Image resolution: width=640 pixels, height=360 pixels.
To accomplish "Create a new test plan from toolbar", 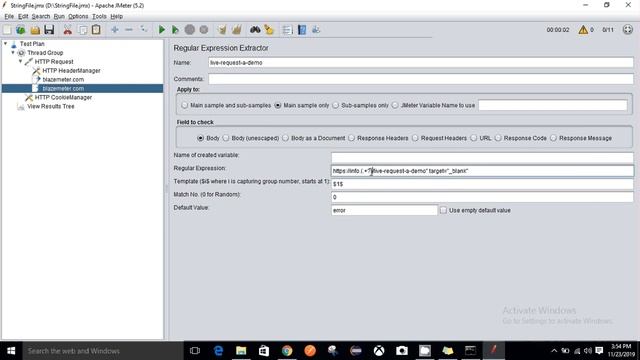I will (7, 30).
